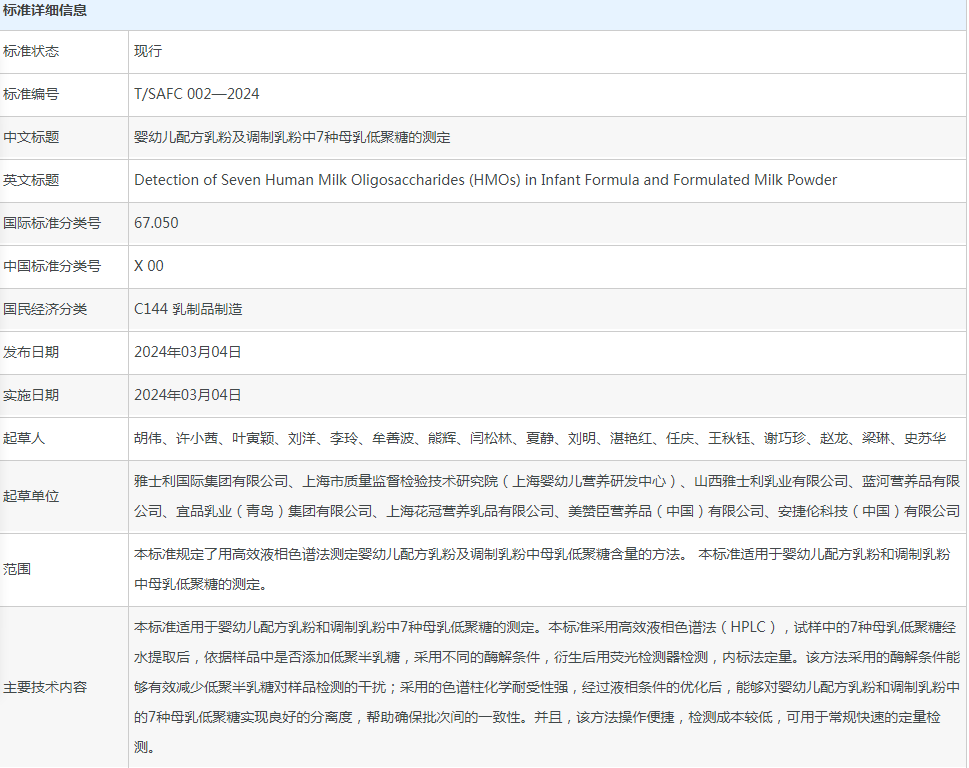Click the C144 乳制品制造 classification value
This screenshot has width=969, height=768.
coord(188,309)
